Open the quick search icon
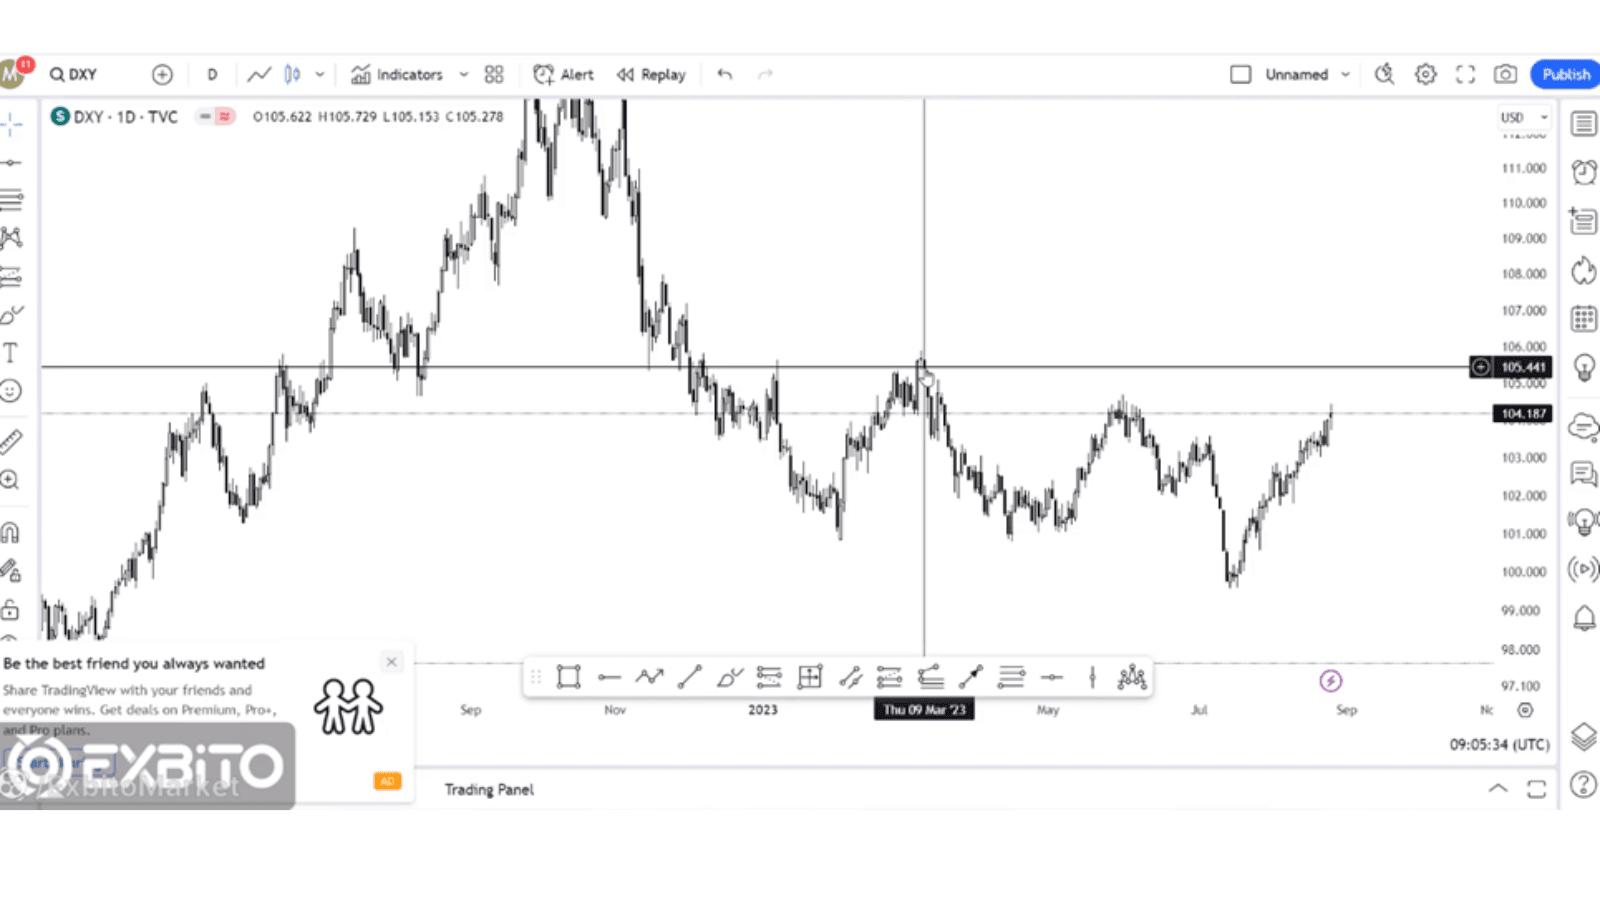This screenshot has height=900, width=1600. click(1385, 75)
